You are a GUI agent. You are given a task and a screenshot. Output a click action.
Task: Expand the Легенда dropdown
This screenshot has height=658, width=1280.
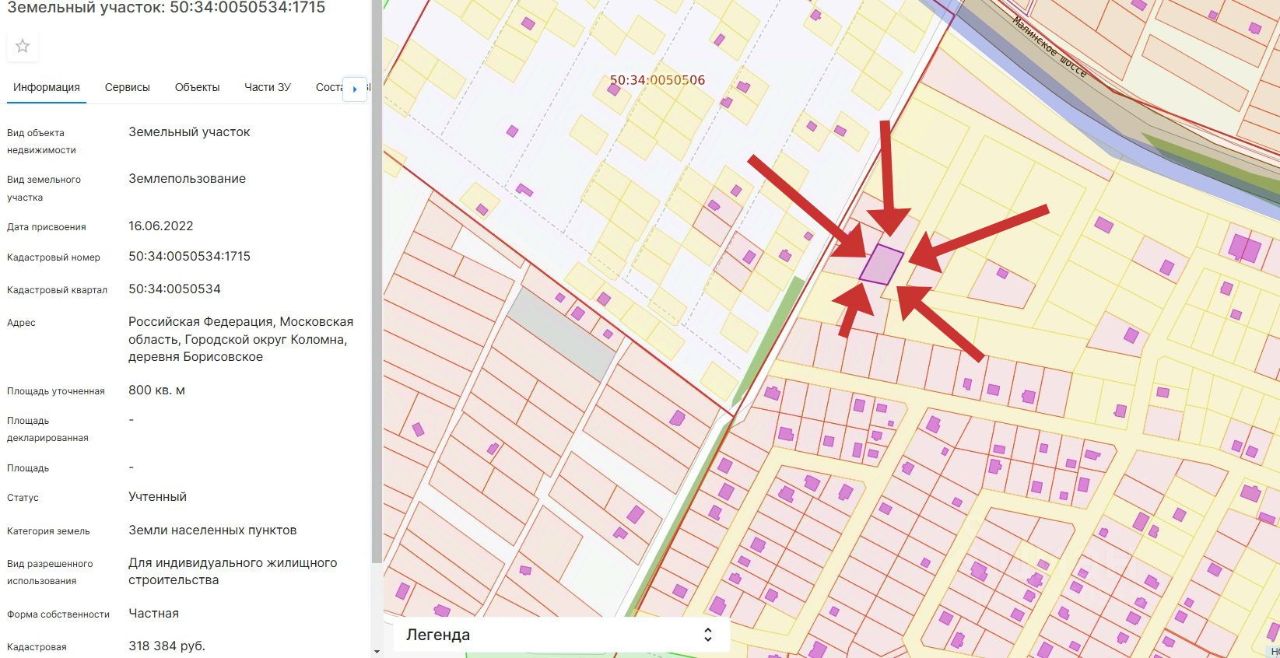[x=561, y=635]
